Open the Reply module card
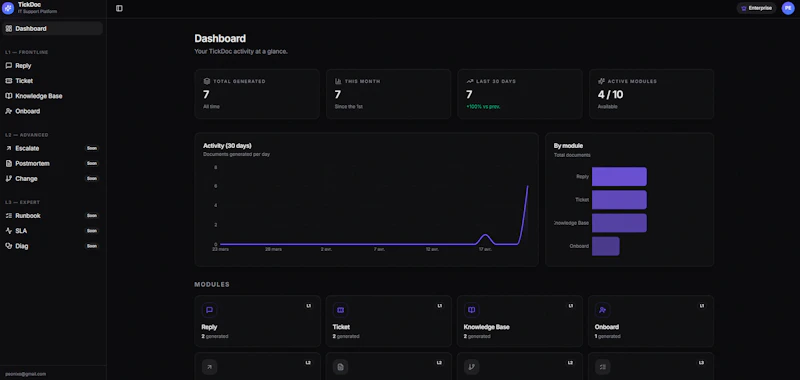 258,321
